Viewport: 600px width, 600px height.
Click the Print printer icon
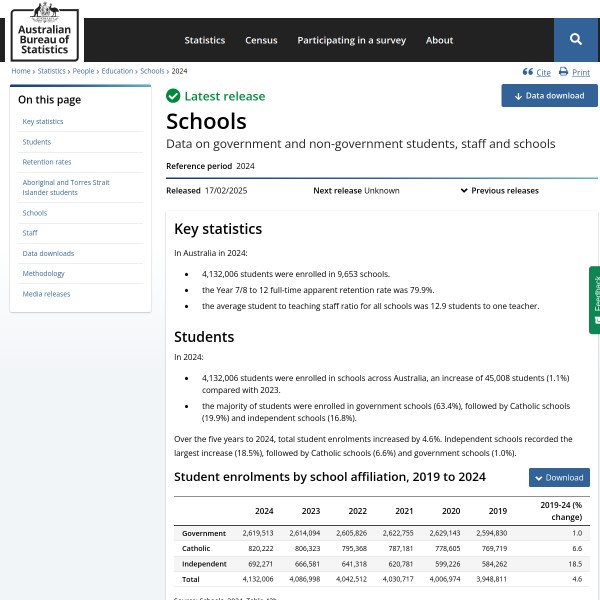pyautogui.click(x=563, y=72)
